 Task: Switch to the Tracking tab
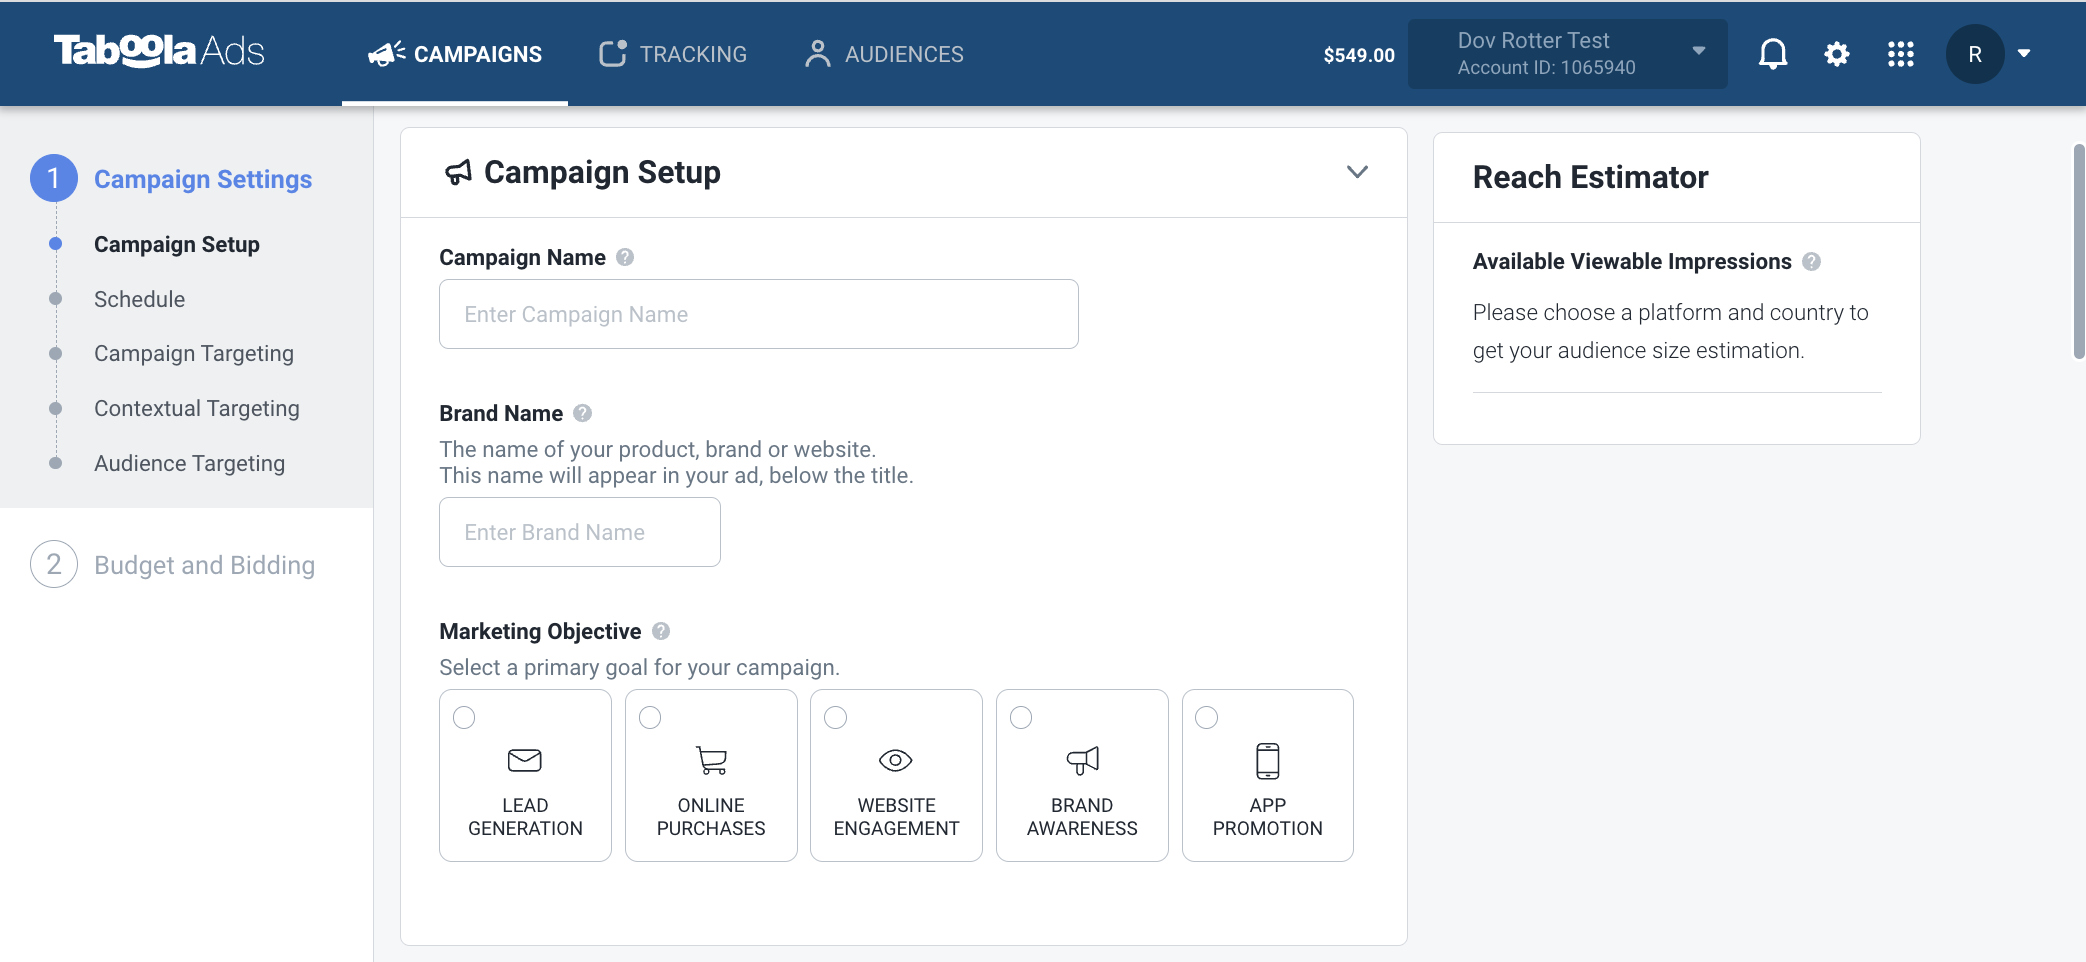[673, 54]
